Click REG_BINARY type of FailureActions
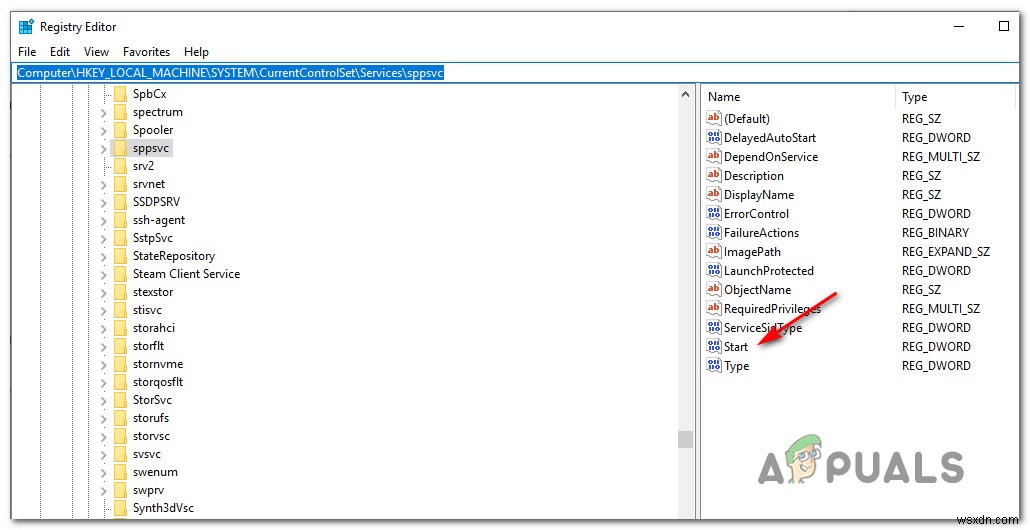Image resolution: width=1030 pixels, height=530 pixels. click(x=935, y=232)
